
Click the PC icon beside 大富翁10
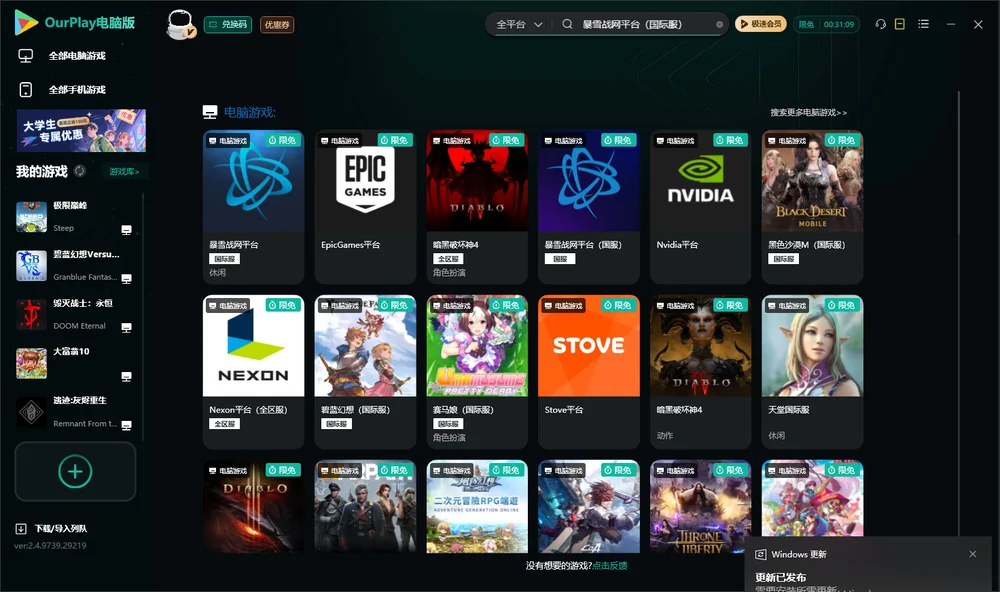[x=126, y=376]
